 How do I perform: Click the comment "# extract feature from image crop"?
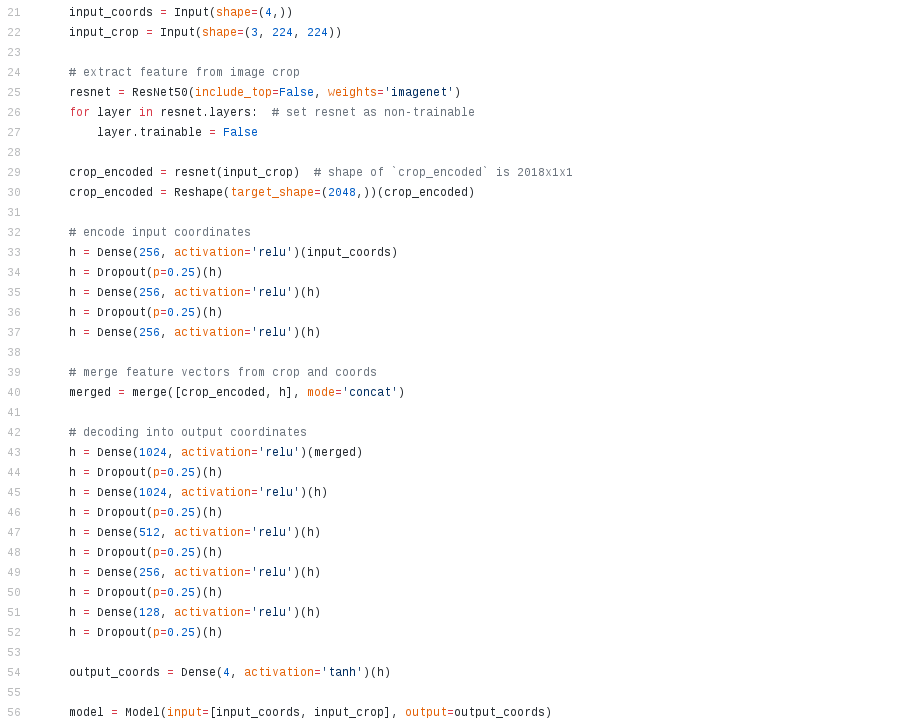(x=184, y=72)
